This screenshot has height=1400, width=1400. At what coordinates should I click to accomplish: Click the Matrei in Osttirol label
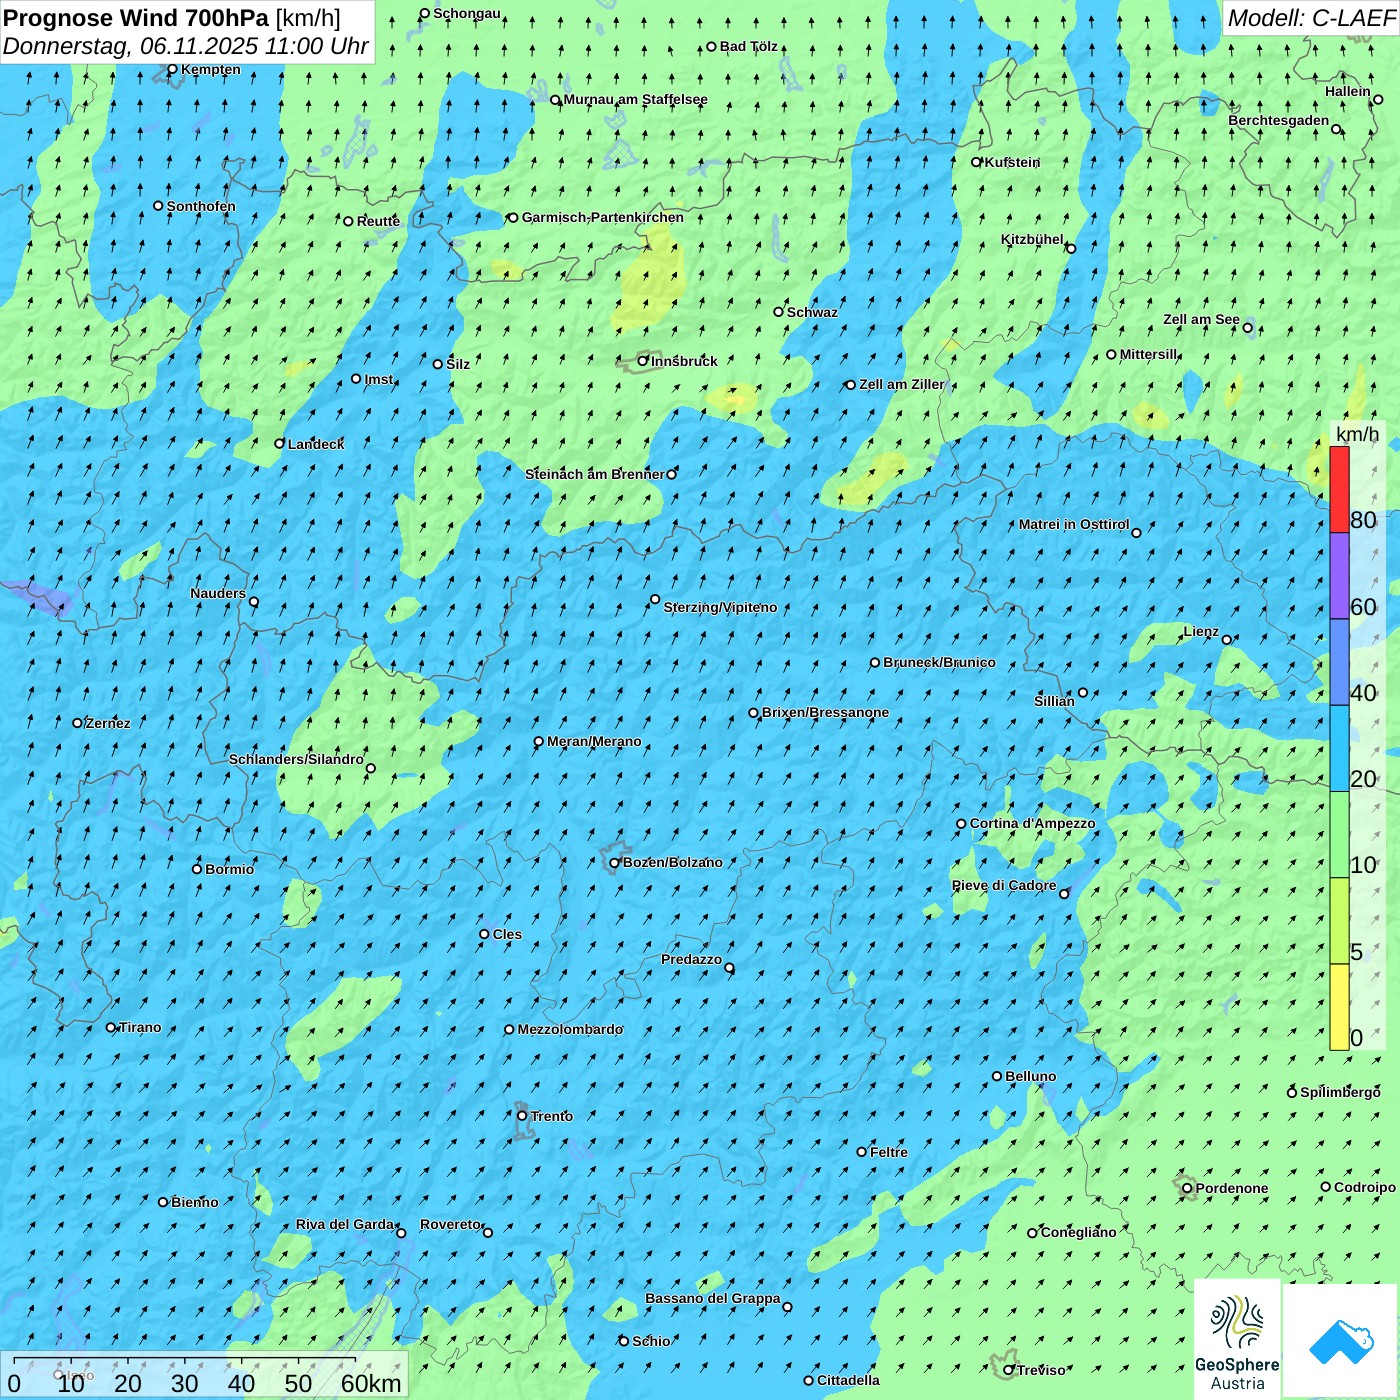(1074, 524)
